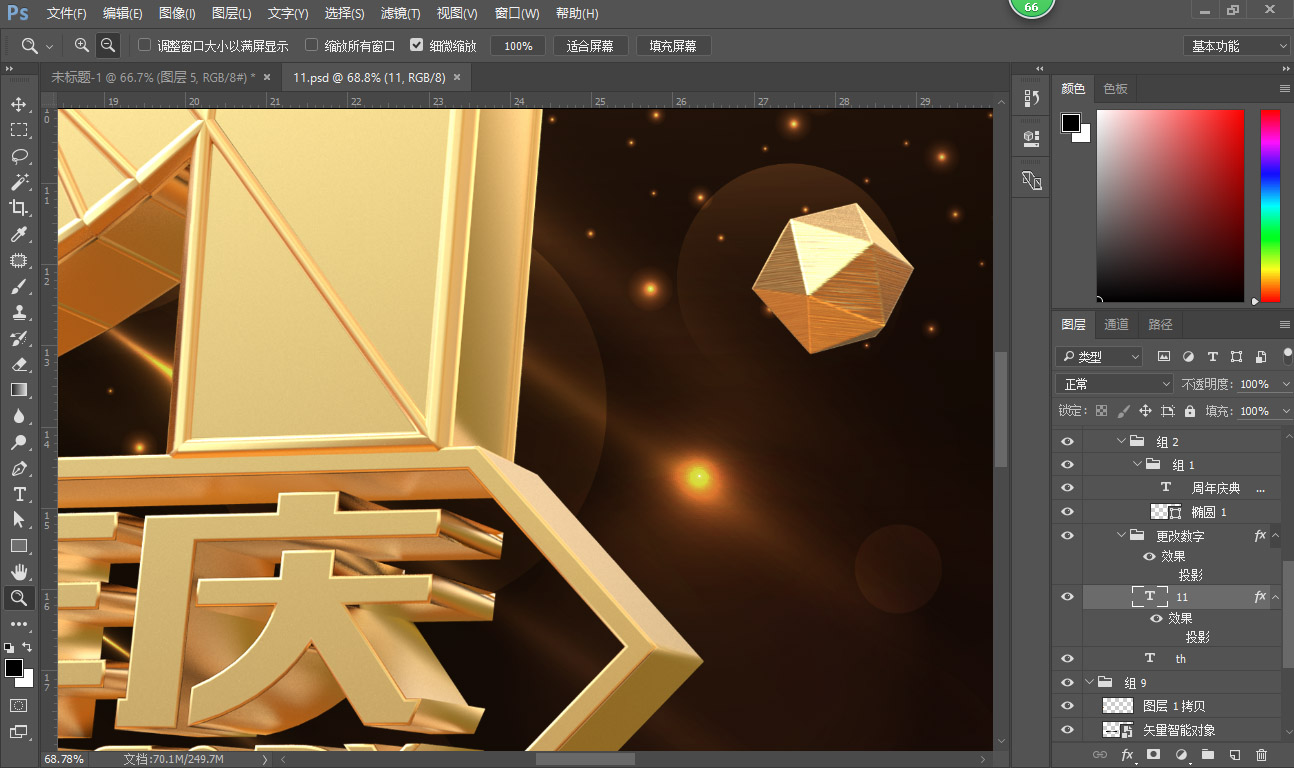Collapse the 组 9 group
The image size is (1294, 768).
(x=1089, y=682)
